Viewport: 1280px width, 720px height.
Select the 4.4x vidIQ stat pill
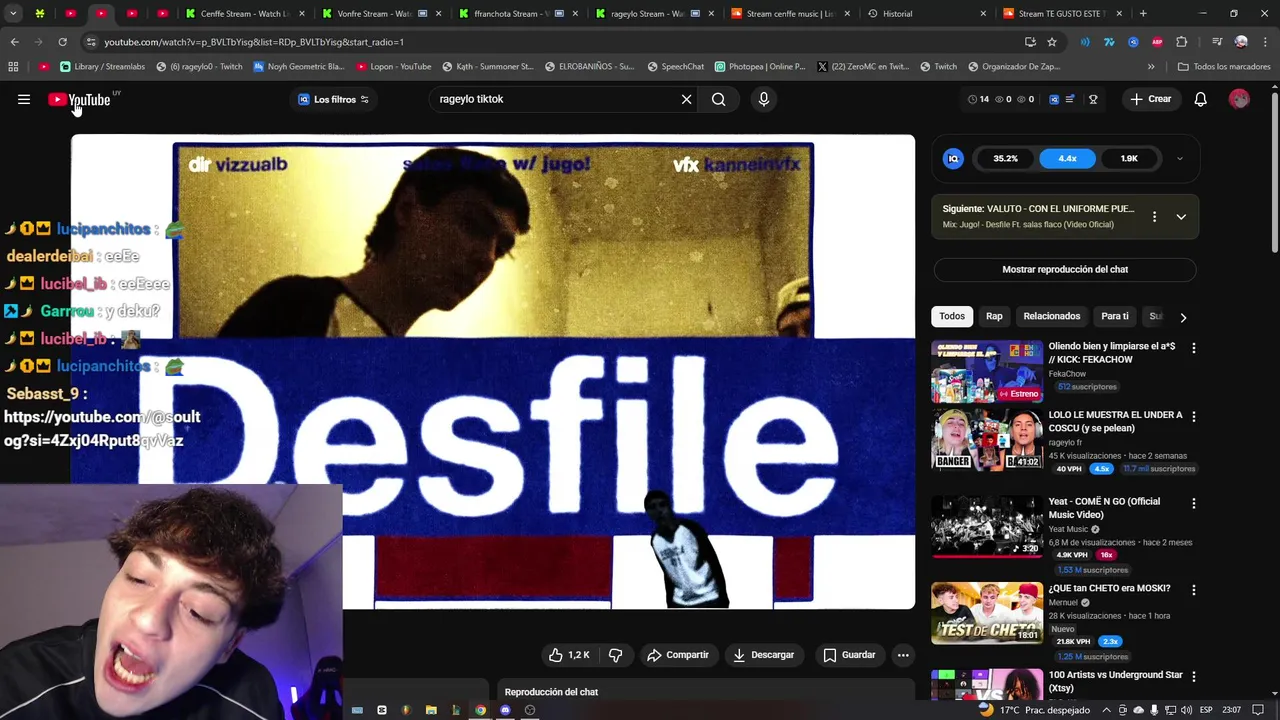1067,158
